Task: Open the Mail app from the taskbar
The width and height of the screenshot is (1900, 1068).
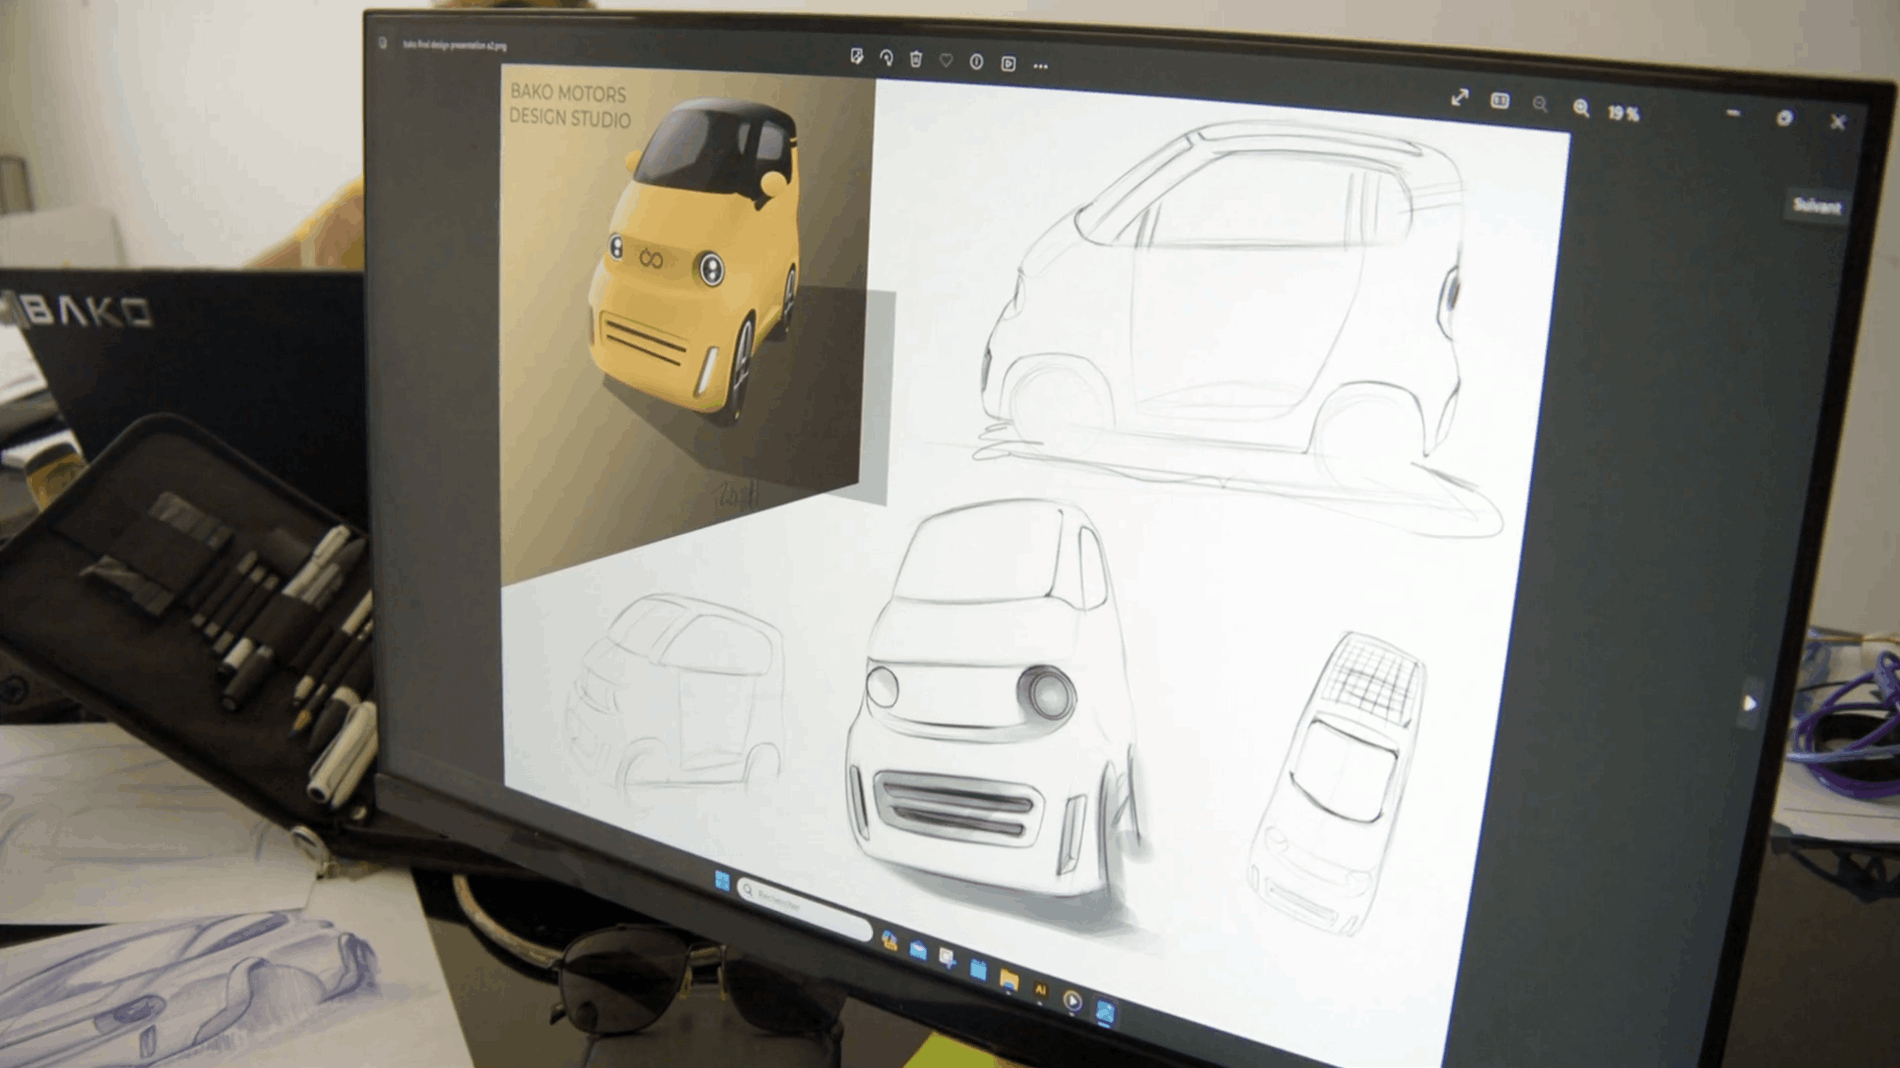Action: (918, 950)
